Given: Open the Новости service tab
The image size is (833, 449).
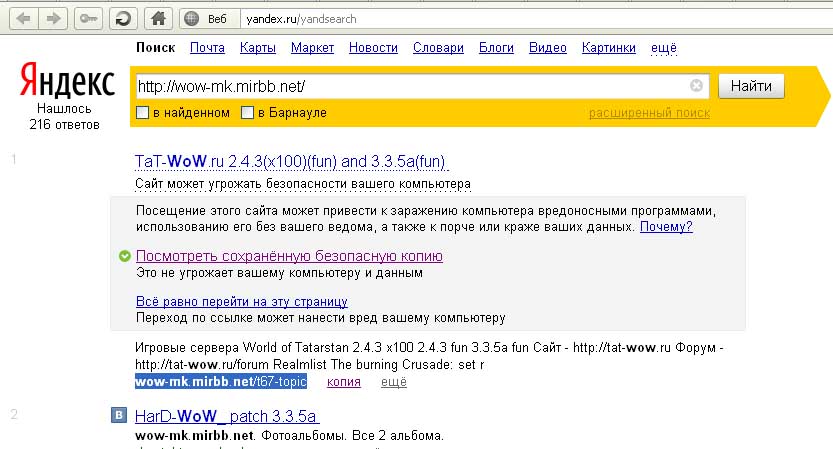Looking at the screenshot, I should click(373, 48).
